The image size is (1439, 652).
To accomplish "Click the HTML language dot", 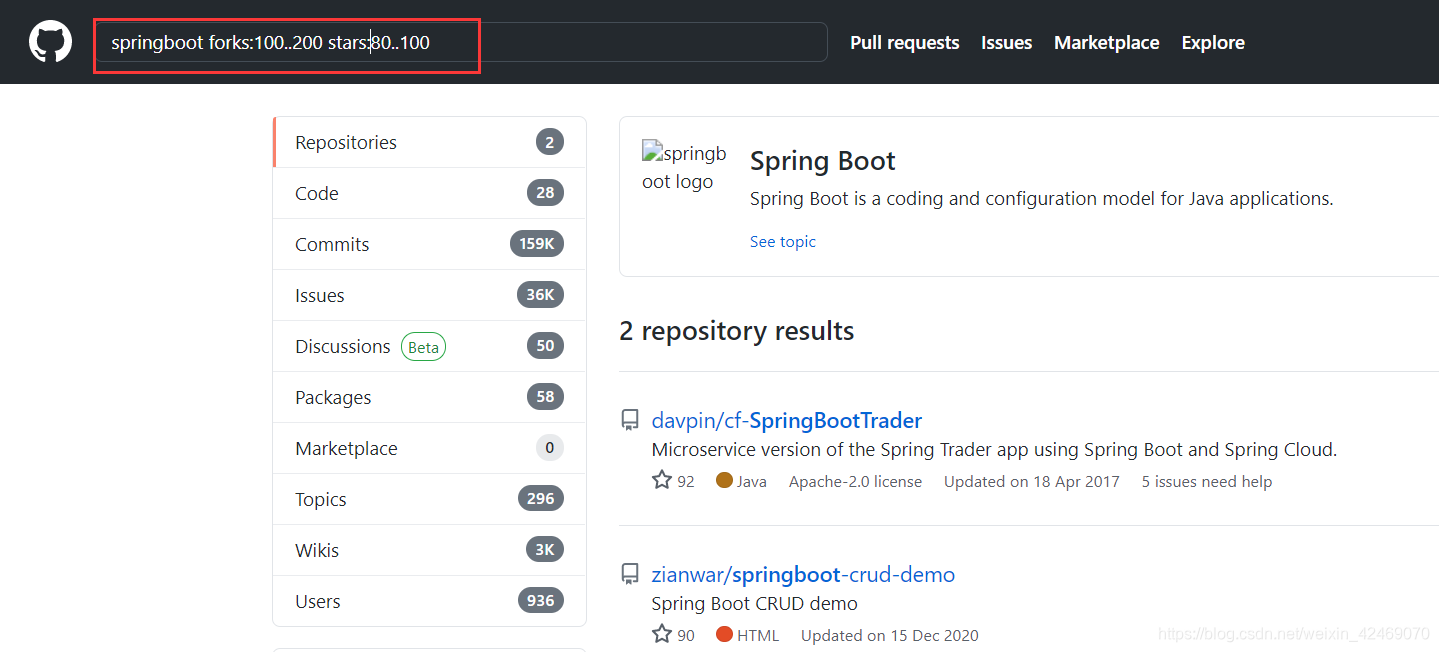I will 725,634.
